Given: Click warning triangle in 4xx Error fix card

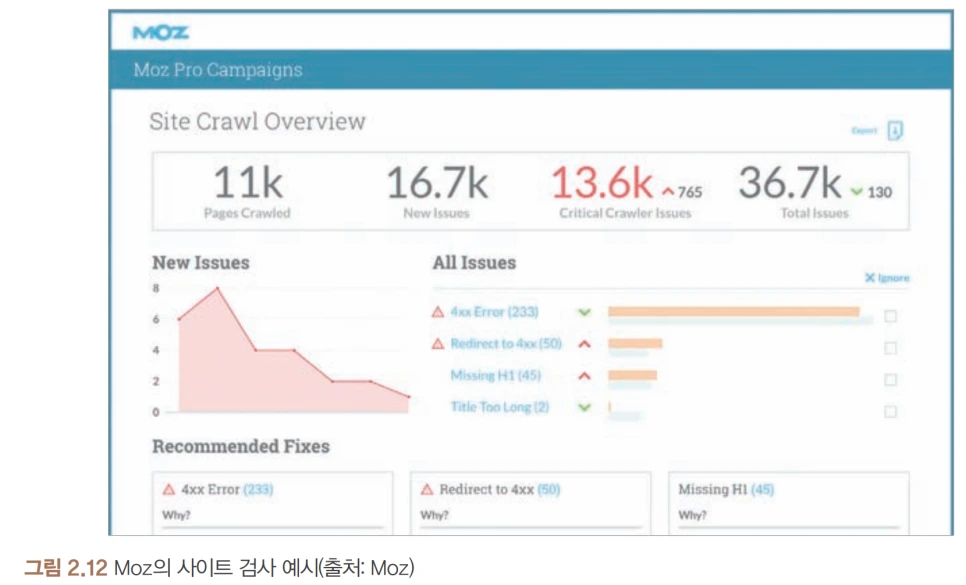Looking at the screenshot, I should click(169, 490).
